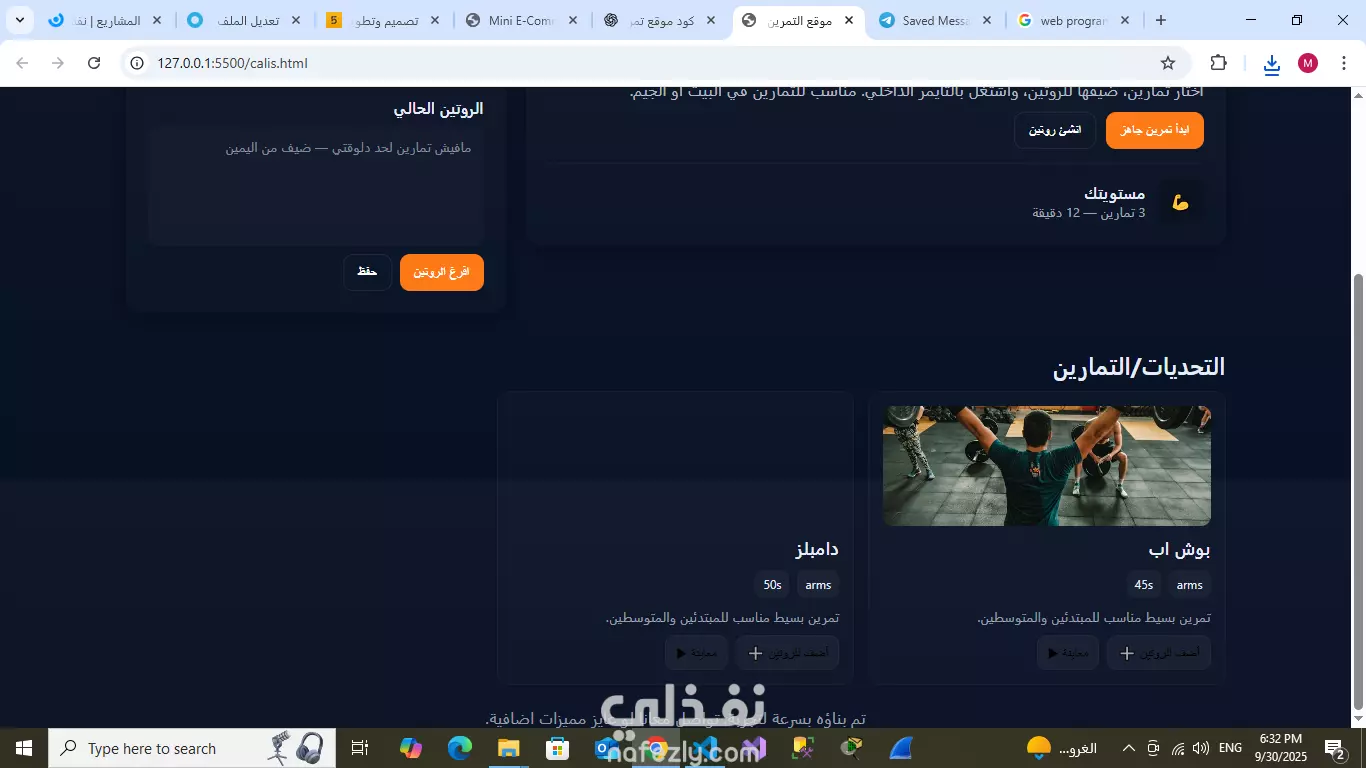The image size is (1366, 768).
Task: Open the weather widget on the taskbar
Action: 1062,748
